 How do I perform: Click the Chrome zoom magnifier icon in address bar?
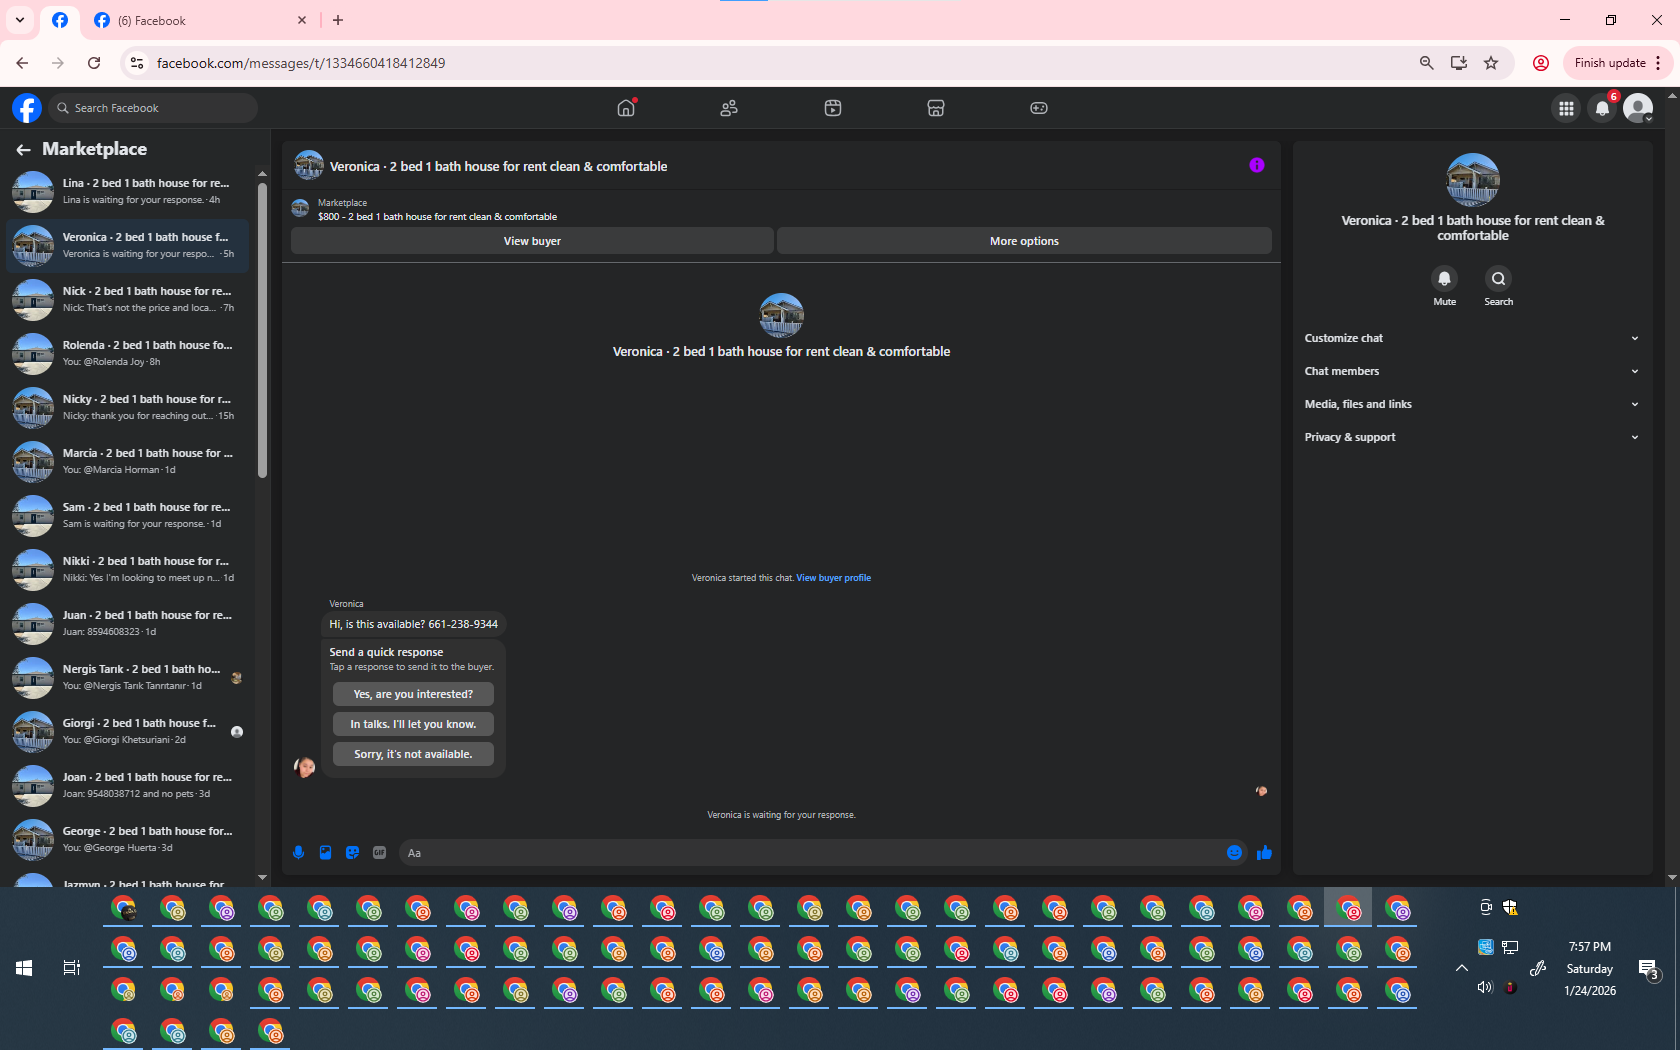pos(1427,63)
